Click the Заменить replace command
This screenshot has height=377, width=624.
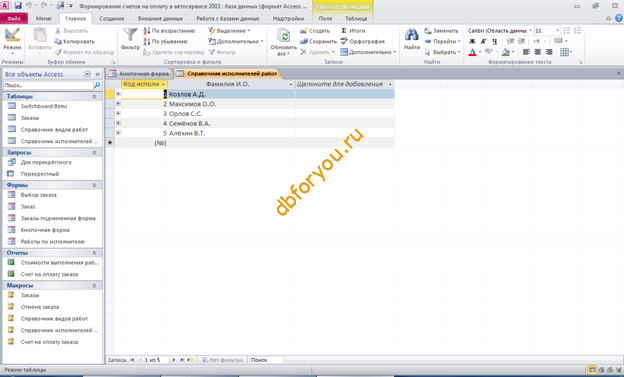pyautogui.click(x=441, y=31)
